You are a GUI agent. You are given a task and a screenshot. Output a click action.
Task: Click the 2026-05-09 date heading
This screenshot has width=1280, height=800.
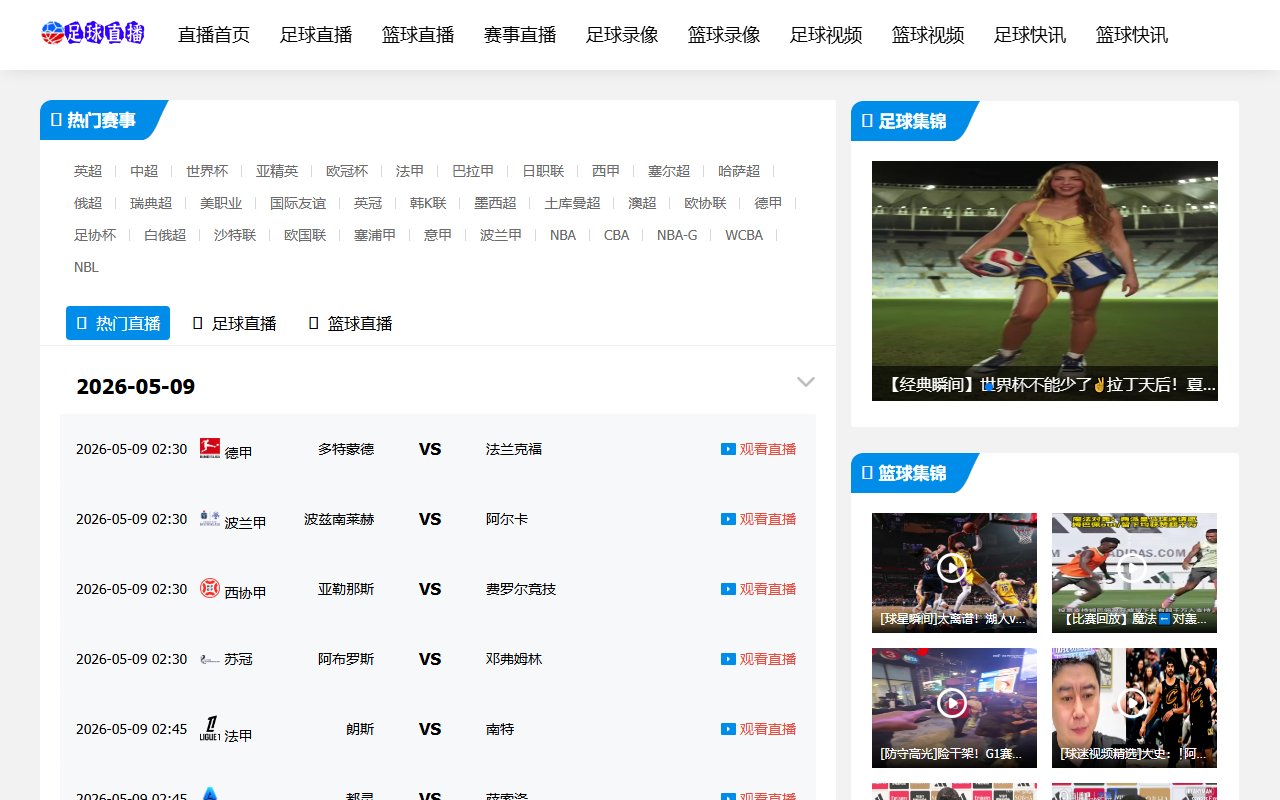[136, 387]
